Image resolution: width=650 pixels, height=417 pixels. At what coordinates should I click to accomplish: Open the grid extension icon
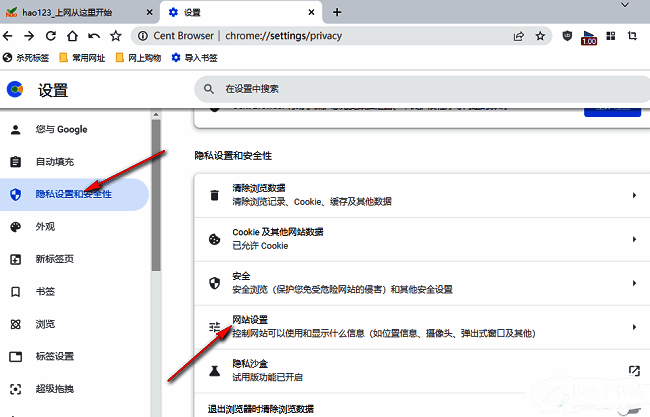611,36
